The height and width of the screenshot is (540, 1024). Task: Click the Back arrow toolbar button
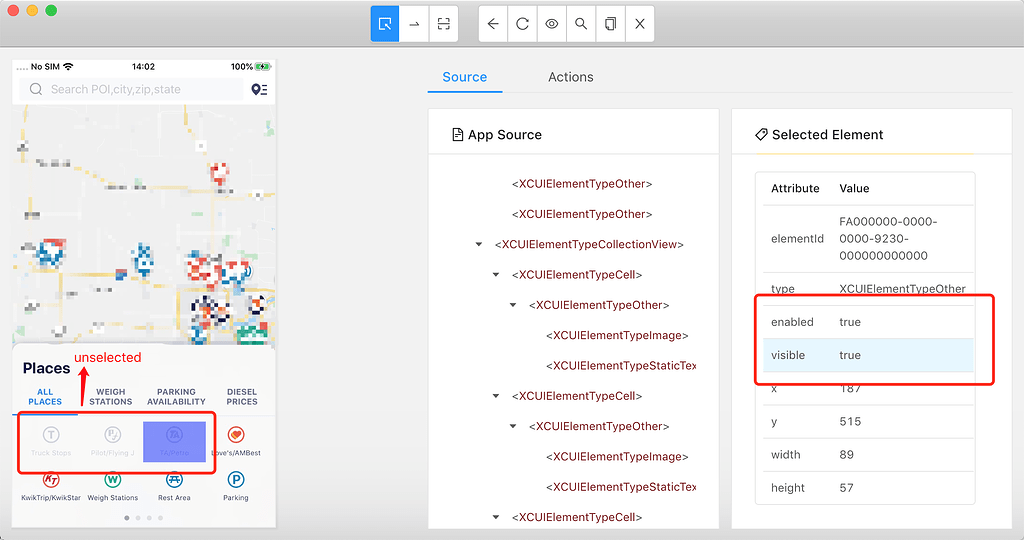[x=493, y=24]
